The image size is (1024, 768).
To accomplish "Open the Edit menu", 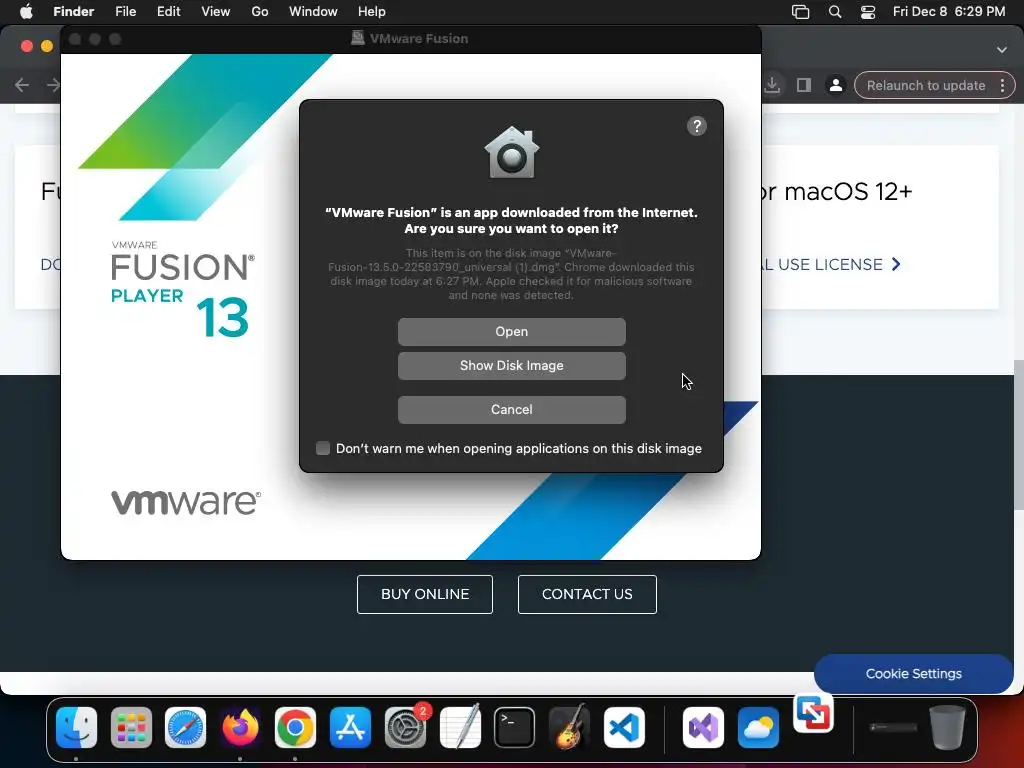I will click(x=168, y=12).
